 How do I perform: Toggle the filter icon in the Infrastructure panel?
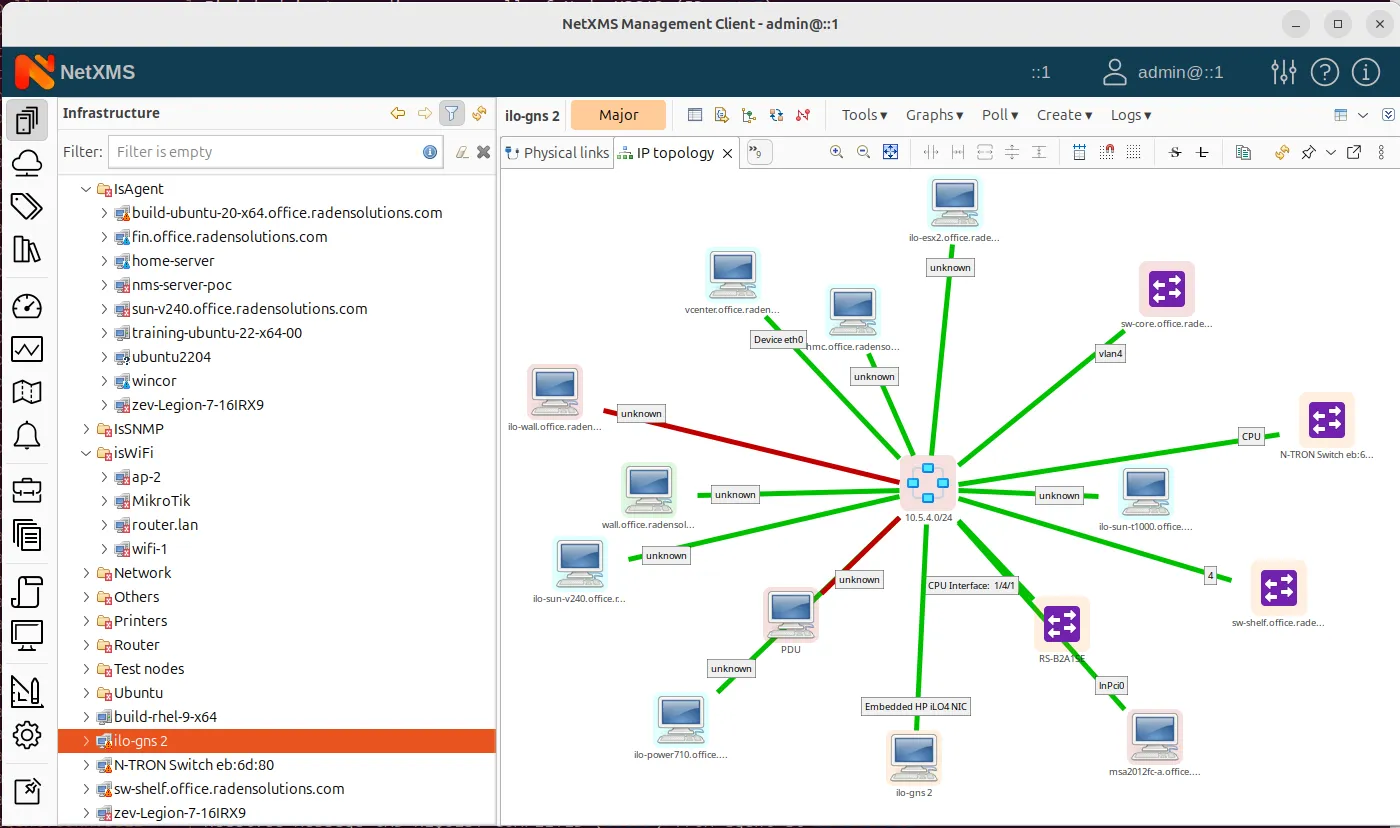[451, 114]
